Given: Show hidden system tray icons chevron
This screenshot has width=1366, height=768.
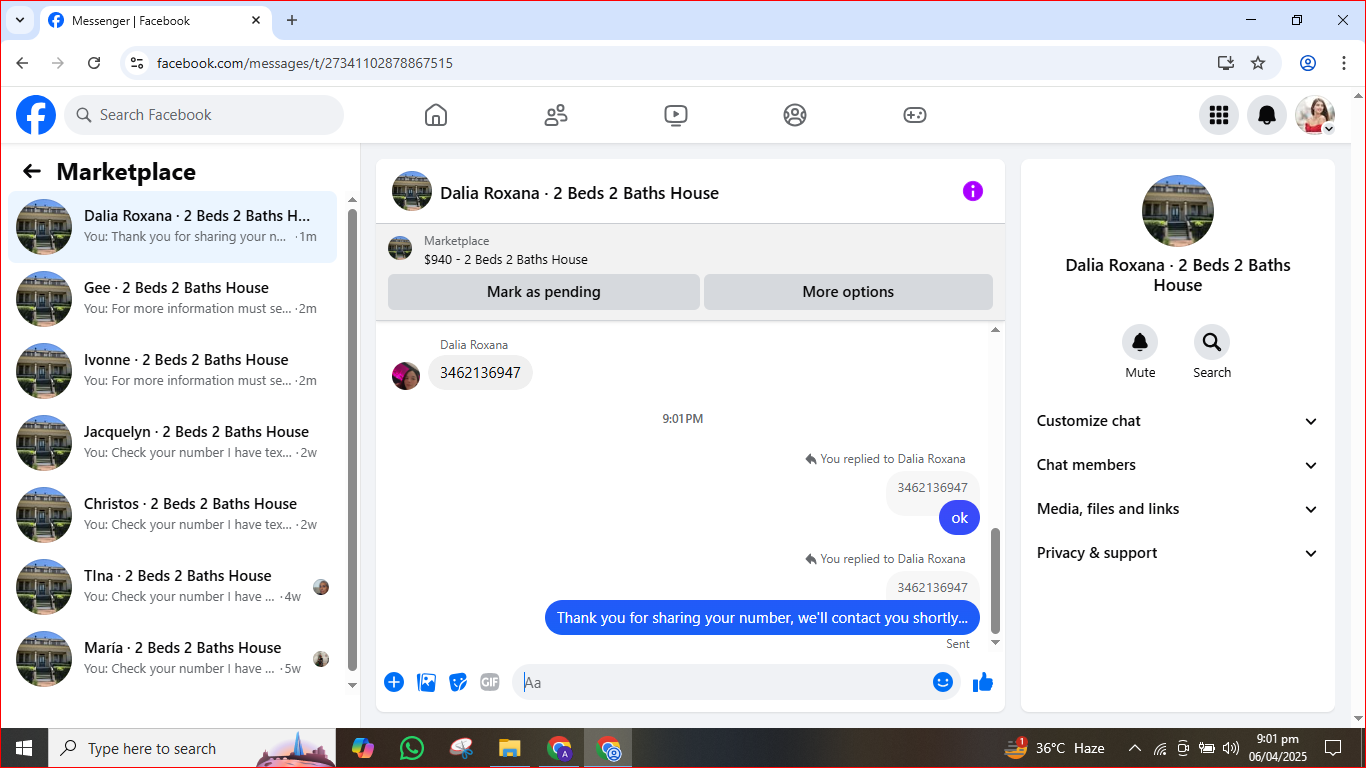Looking at the screenshot, I should (x=1134, y=748).
